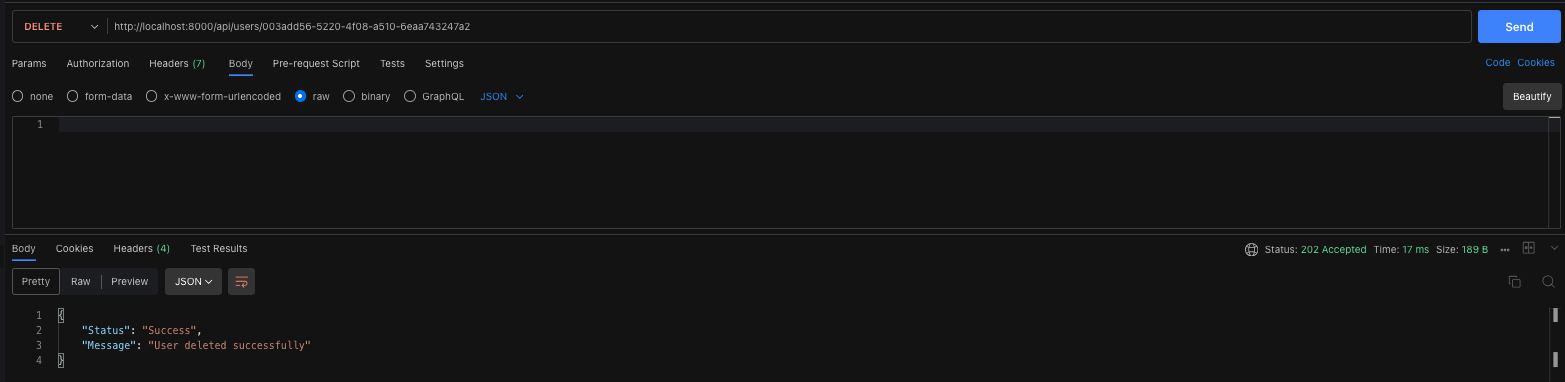Open the Cookies link
This screenshot has height=382, width=1565.
1536,62
